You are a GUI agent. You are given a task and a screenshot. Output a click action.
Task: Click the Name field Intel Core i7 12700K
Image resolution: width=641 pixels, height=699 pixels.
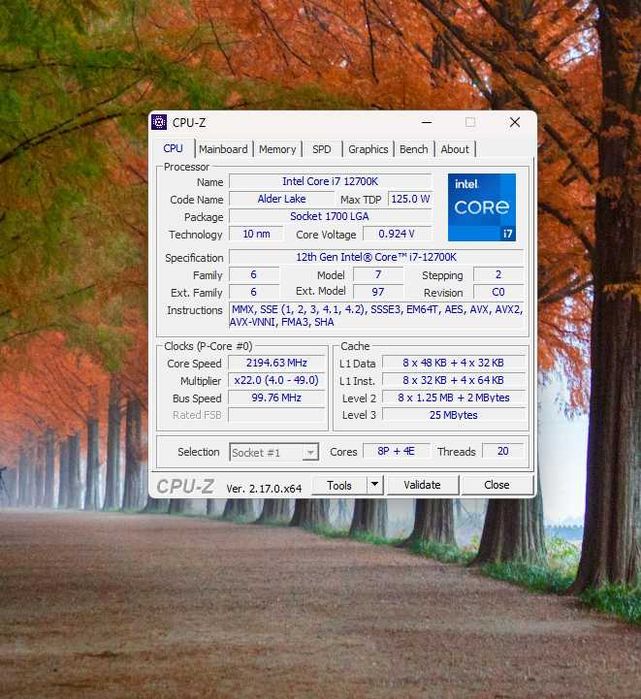(x=330, y=181)
